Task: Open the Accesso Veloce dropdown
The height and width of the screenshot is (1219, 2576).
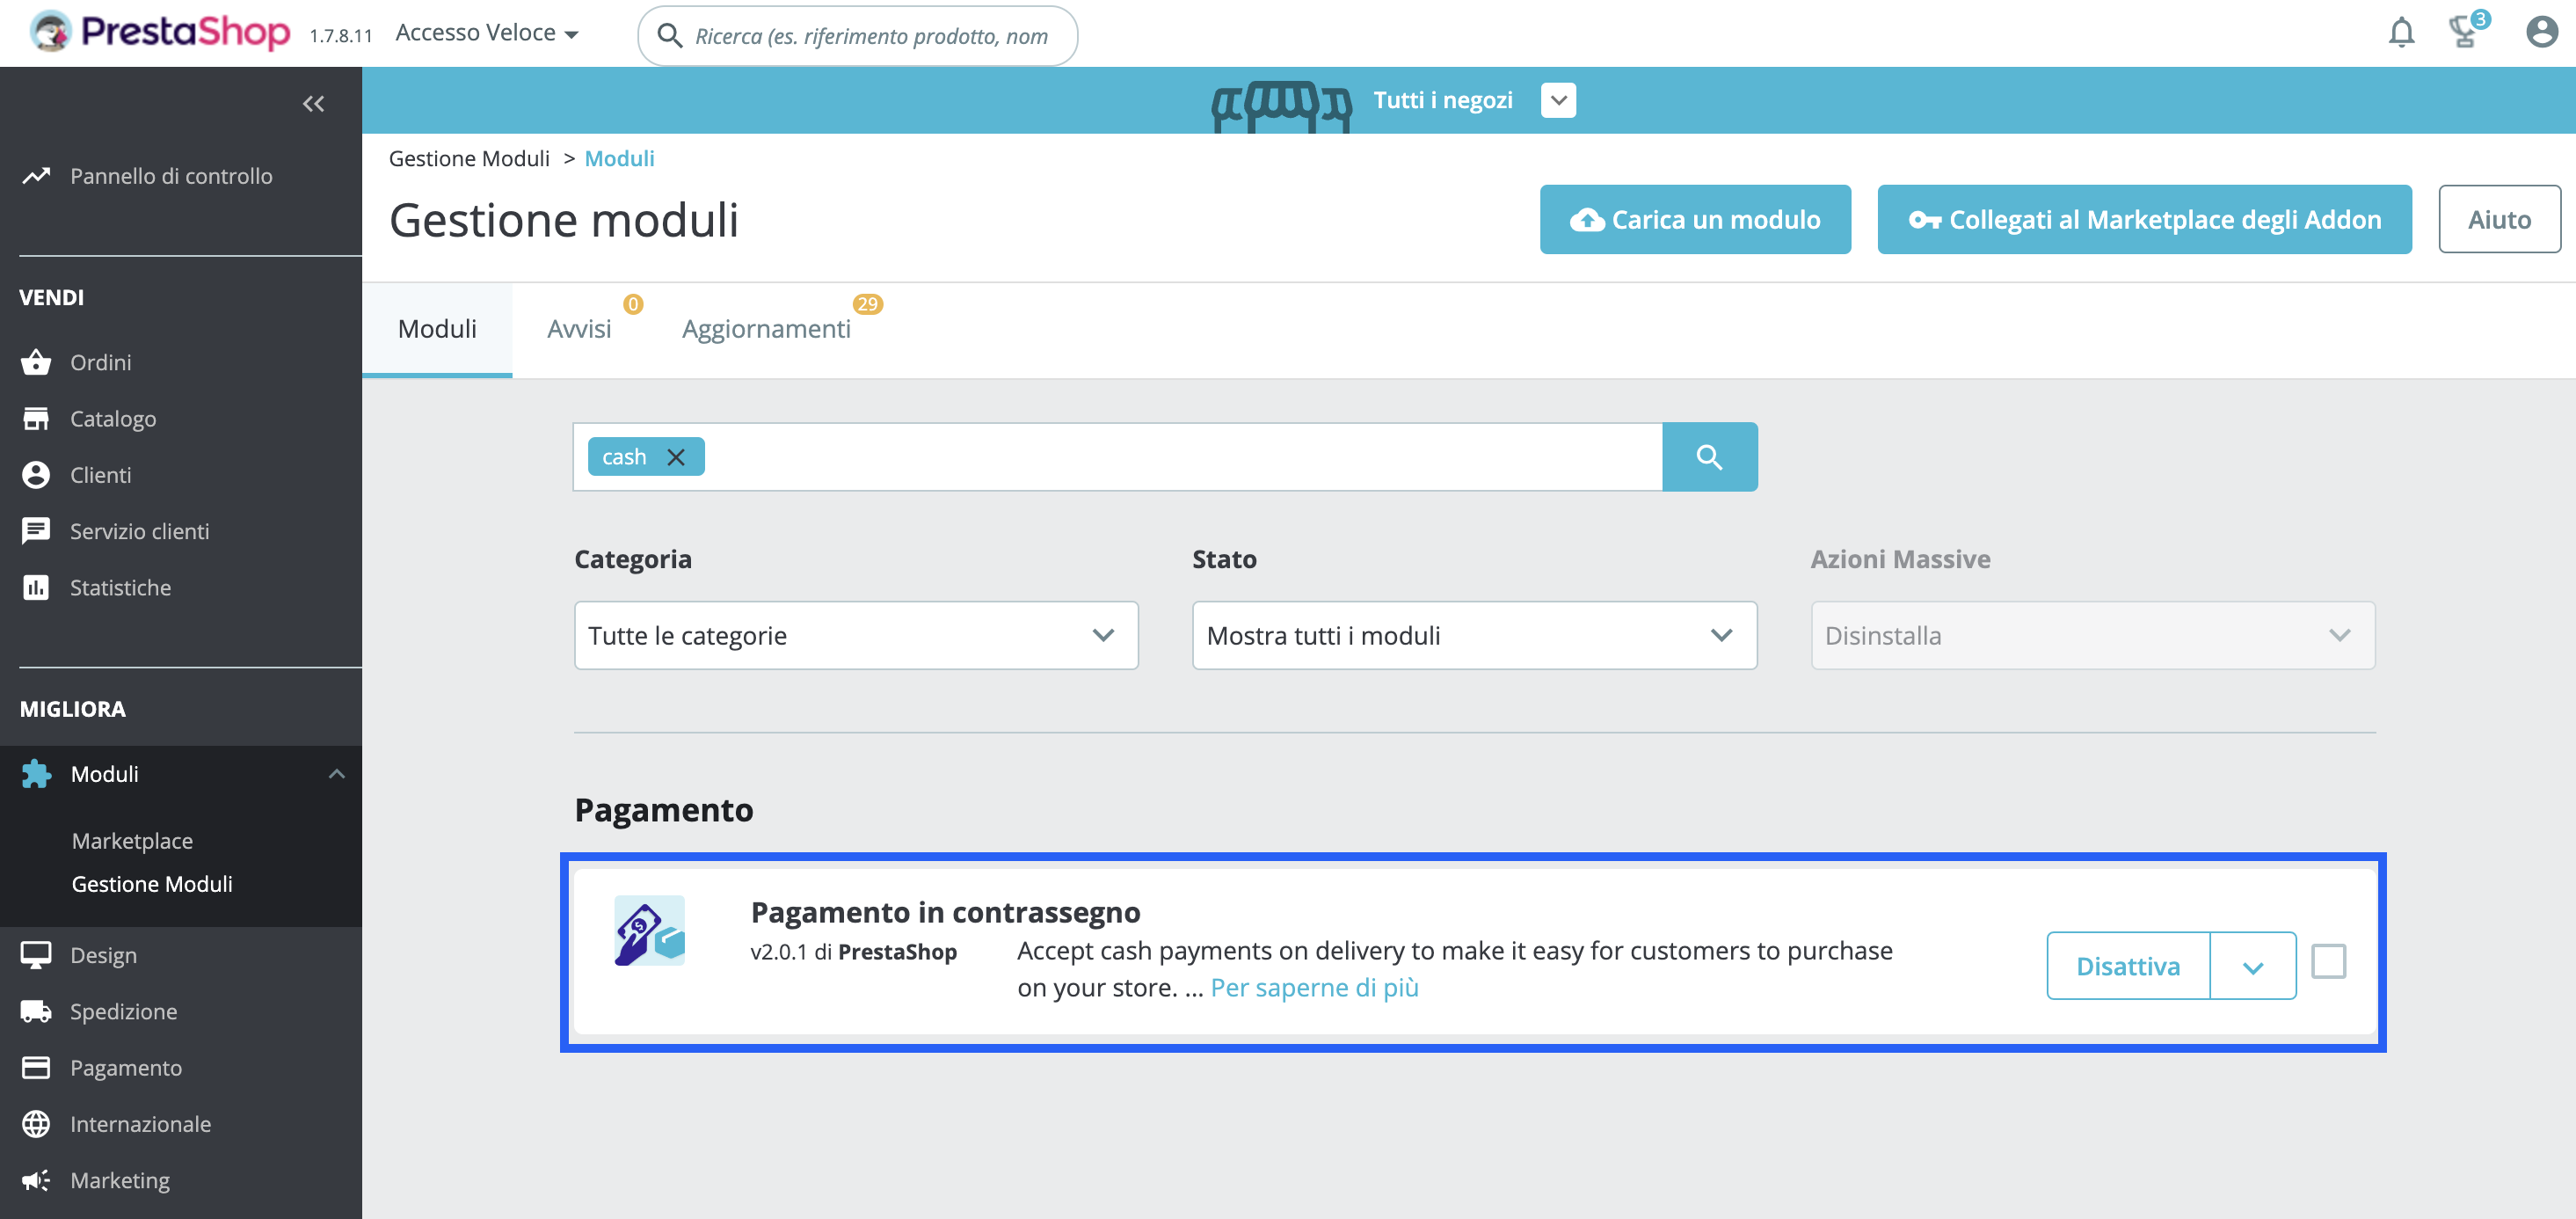Action: pyautogui.click(x=487, y=33)
